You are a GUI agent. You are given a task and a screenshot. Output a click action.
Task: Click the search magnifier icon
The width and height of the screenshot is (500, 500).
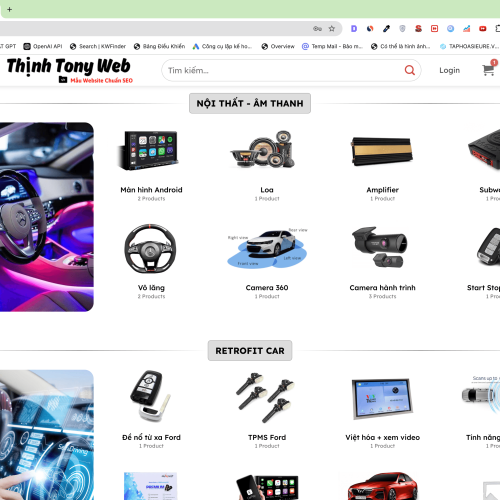tap(410, 70)
